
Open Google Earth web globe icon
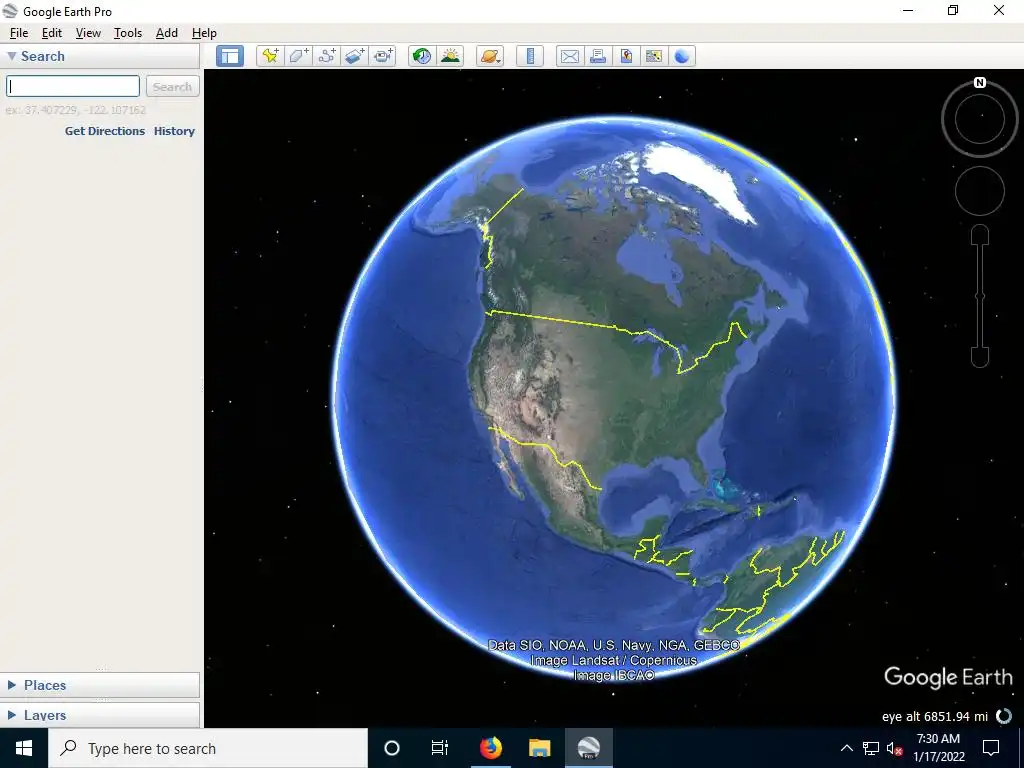[682, 56]
